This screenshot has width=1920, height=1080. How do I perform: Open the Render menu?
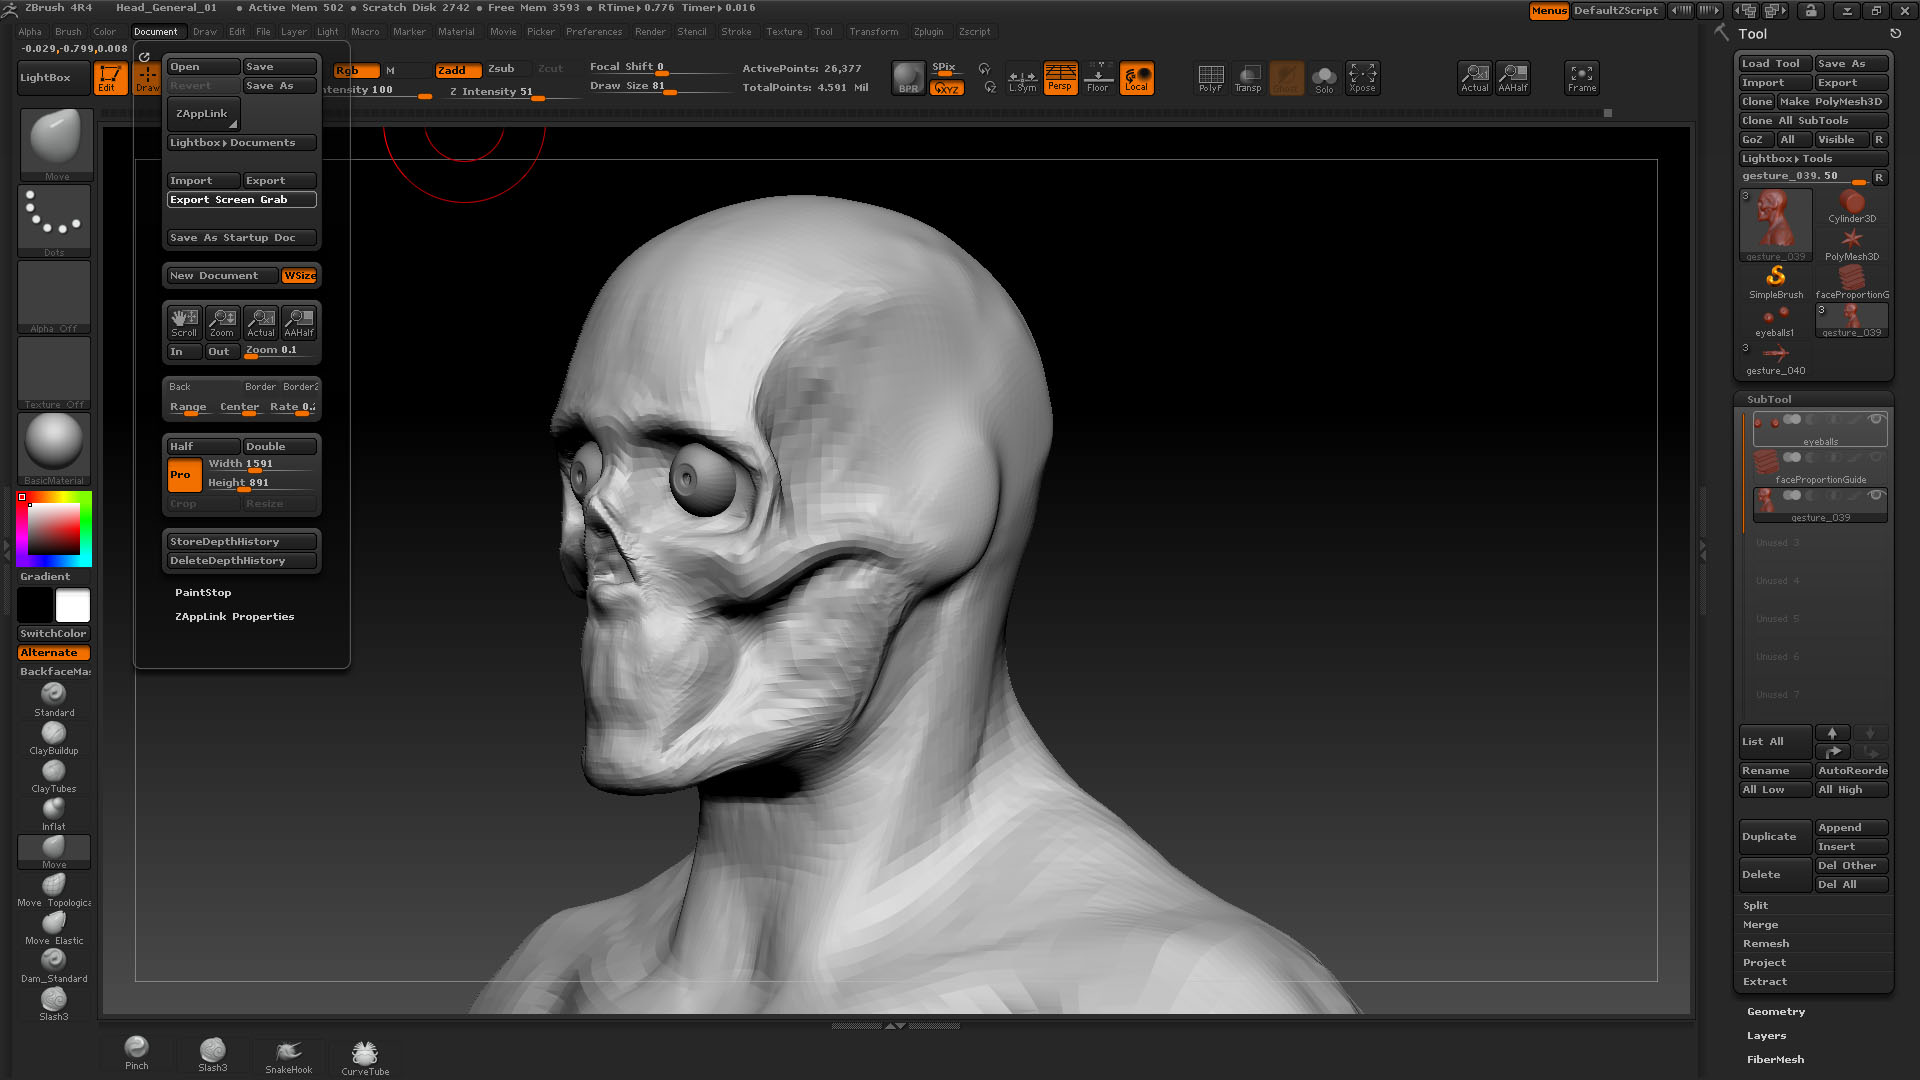650,32
